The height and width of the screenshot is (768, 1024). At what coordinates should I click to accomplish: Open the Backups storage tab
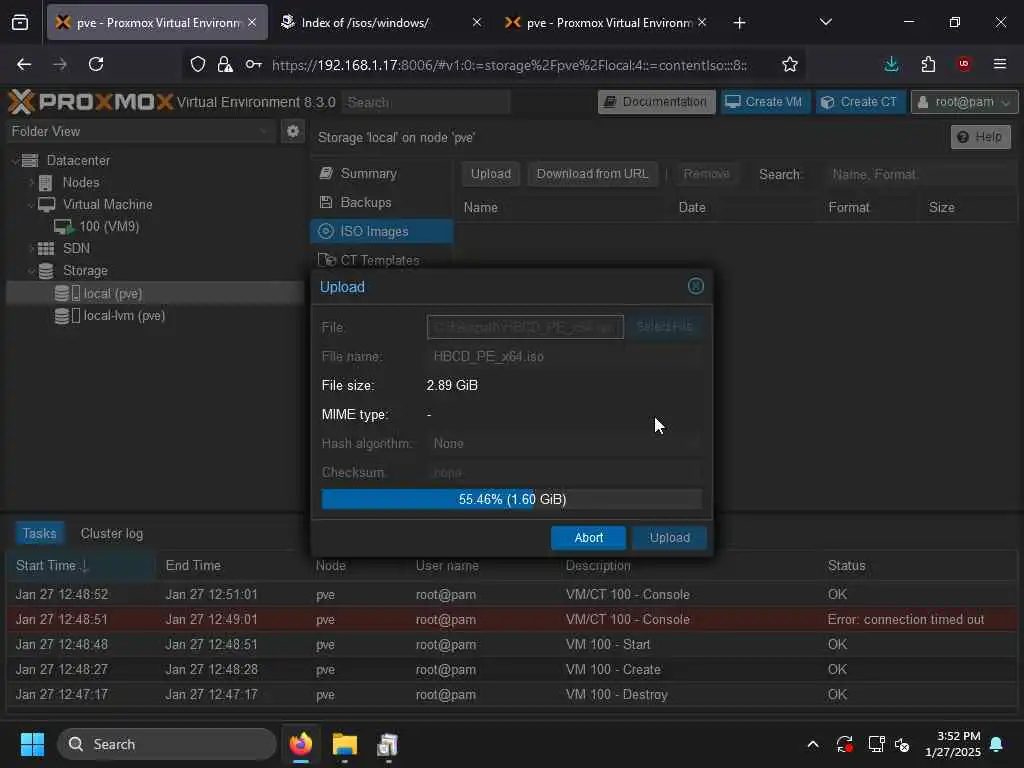point(381,202)
